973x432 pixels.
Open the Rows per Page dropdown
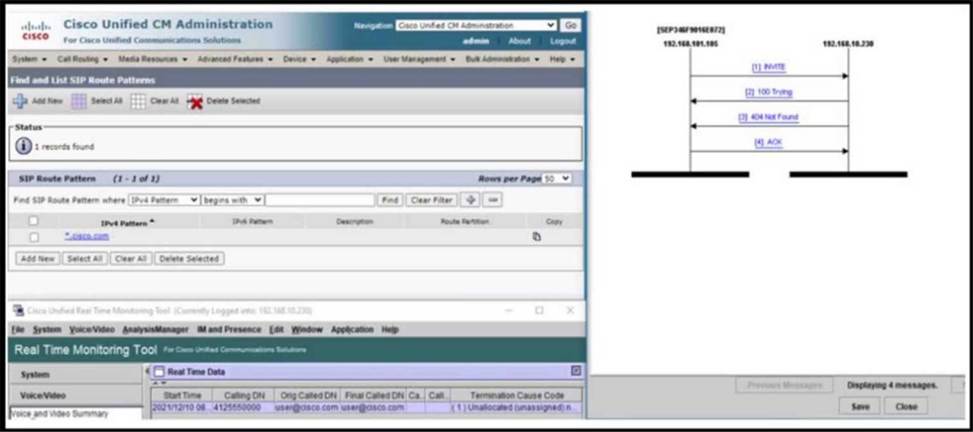[557, 179]
